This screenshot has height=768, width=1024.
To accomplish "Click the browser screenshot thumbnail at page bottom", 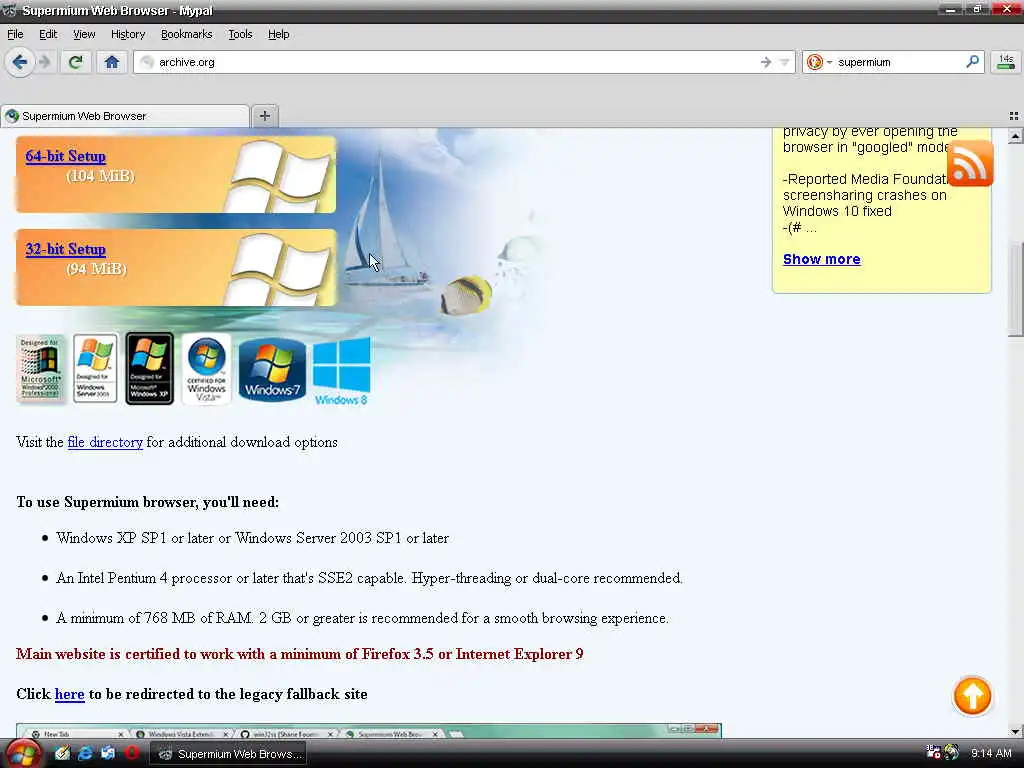I will click(369, 730).
